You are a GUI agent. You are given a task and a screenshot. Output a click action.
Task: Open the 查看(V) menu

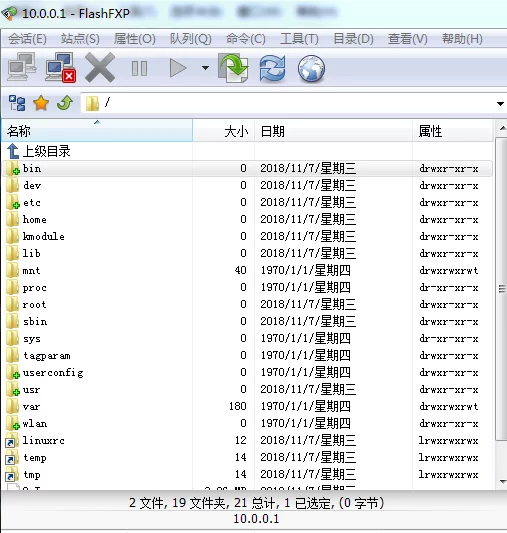(x=407, y=39)
